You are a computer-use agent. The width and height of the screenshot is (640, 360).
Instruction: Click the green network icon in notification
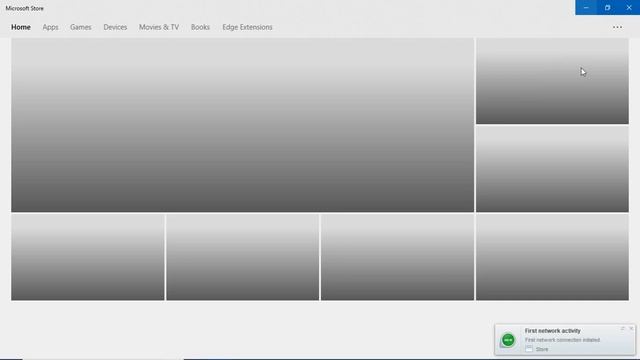[x=508, y=340]
